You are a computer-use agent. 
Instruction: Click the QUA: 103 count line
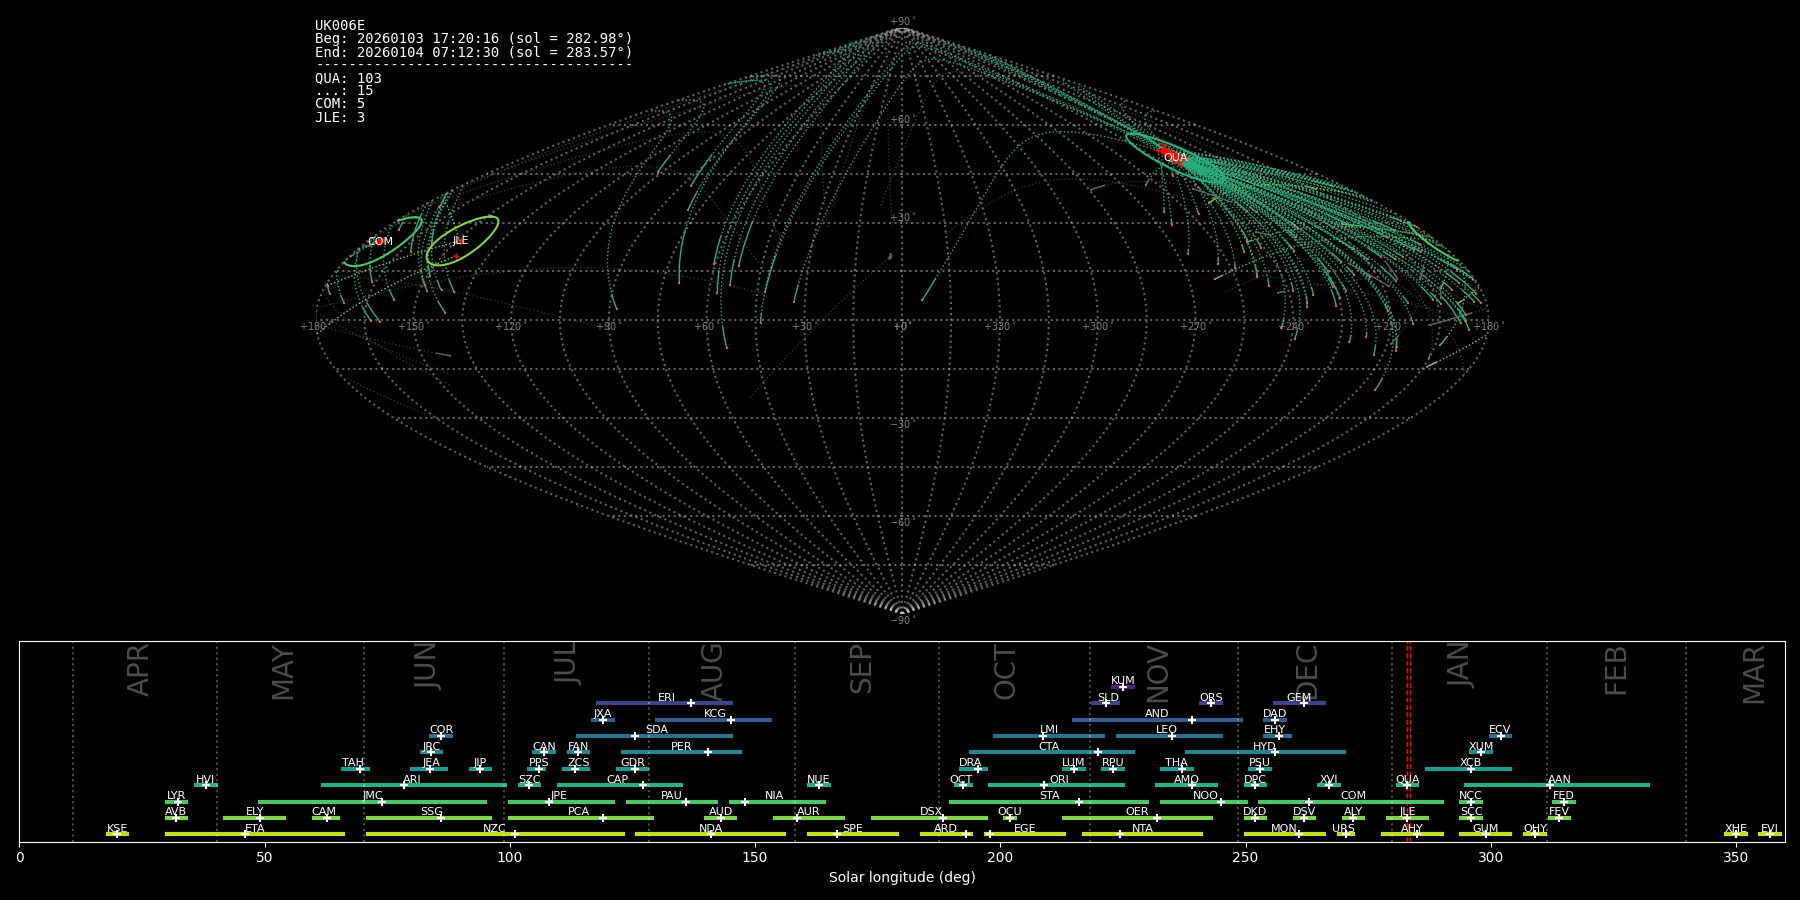point(348,79)
